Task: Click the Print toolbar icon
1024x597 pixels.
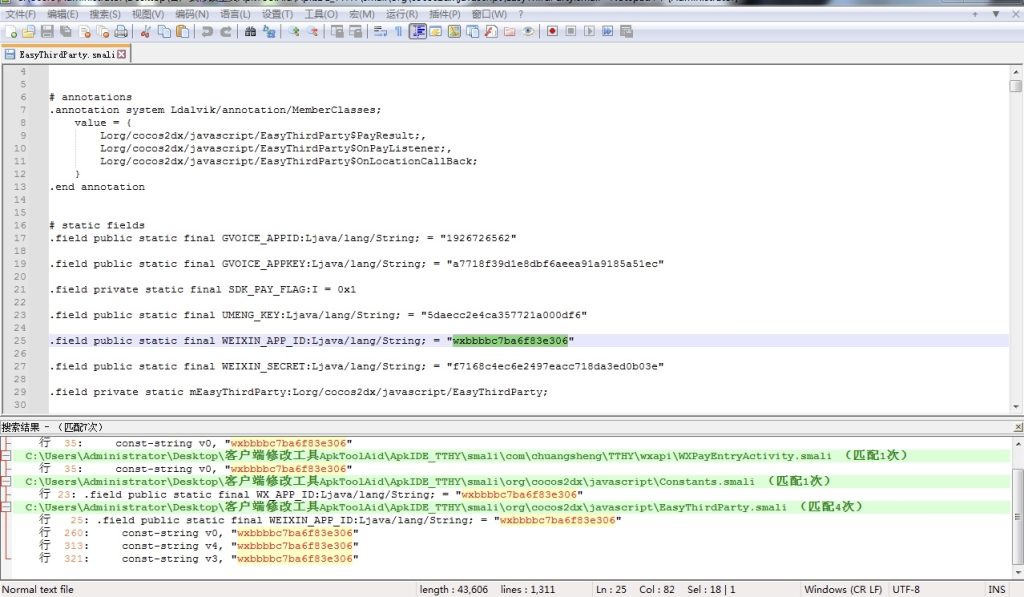Action: click(x=120, y=32)
